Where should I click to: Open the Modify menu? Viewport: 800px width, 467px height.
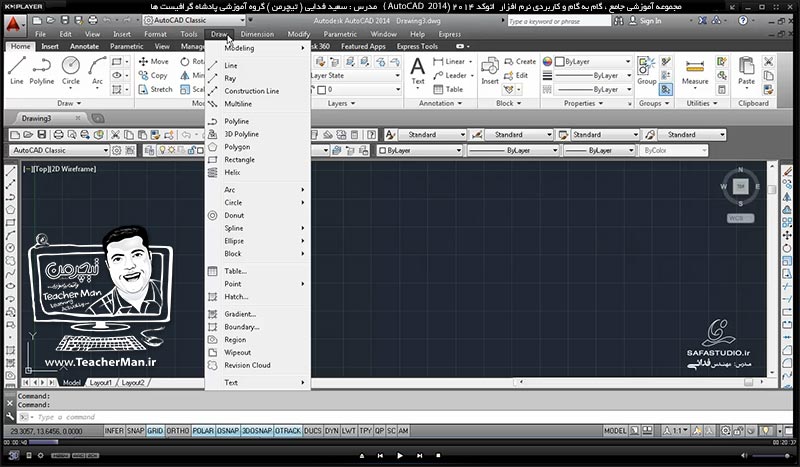(298, 34)
